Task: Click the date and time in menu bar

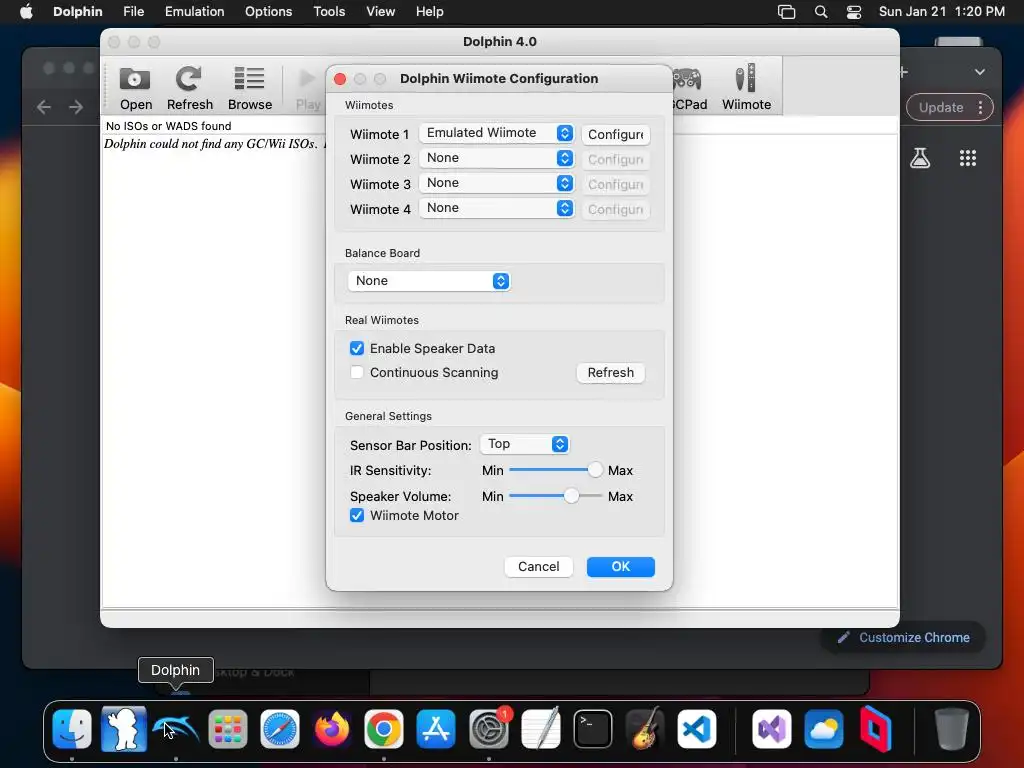Action: (x=942, y=12)
